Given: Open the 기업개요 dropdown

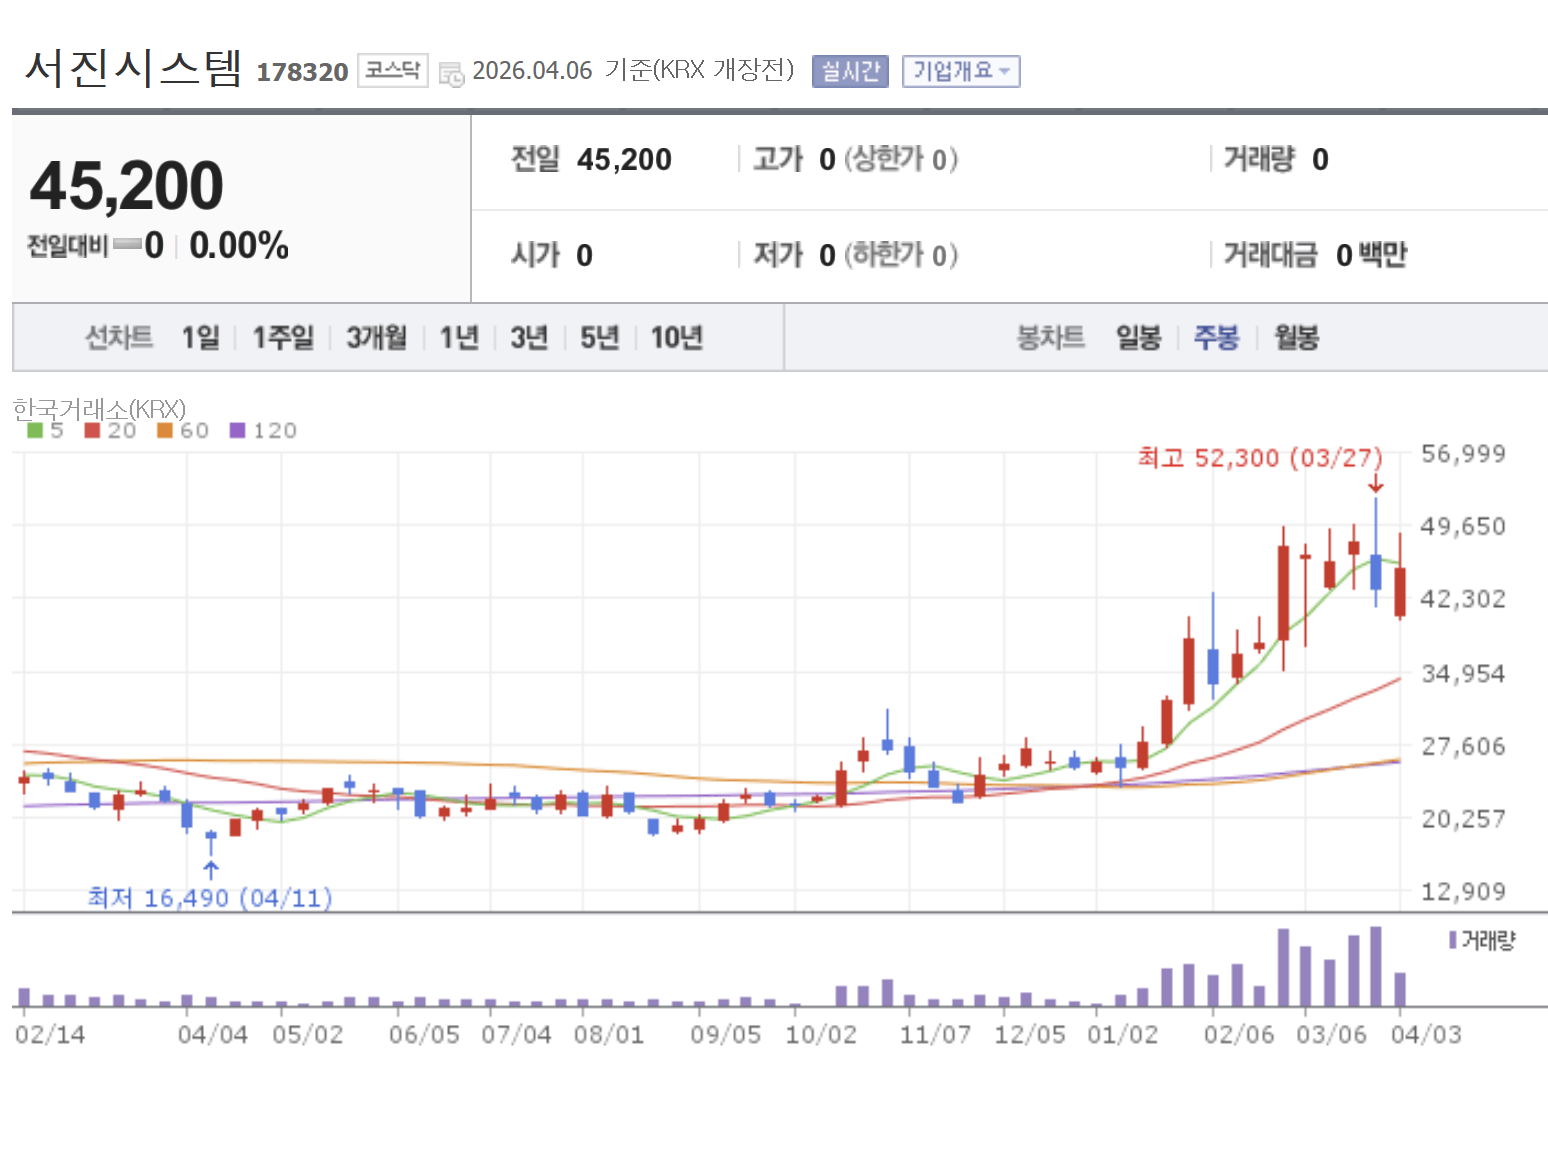Looking at the screenshot, I should 961,71.
